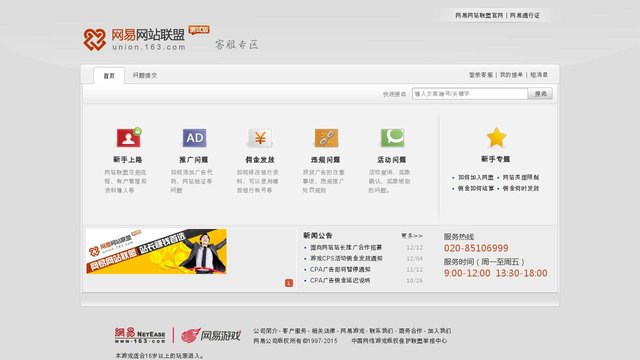Open the 中国网络游戏版权保护联盟举报中心 link
640x360 pixels.
pyautogui.click(x=399, y=341)
